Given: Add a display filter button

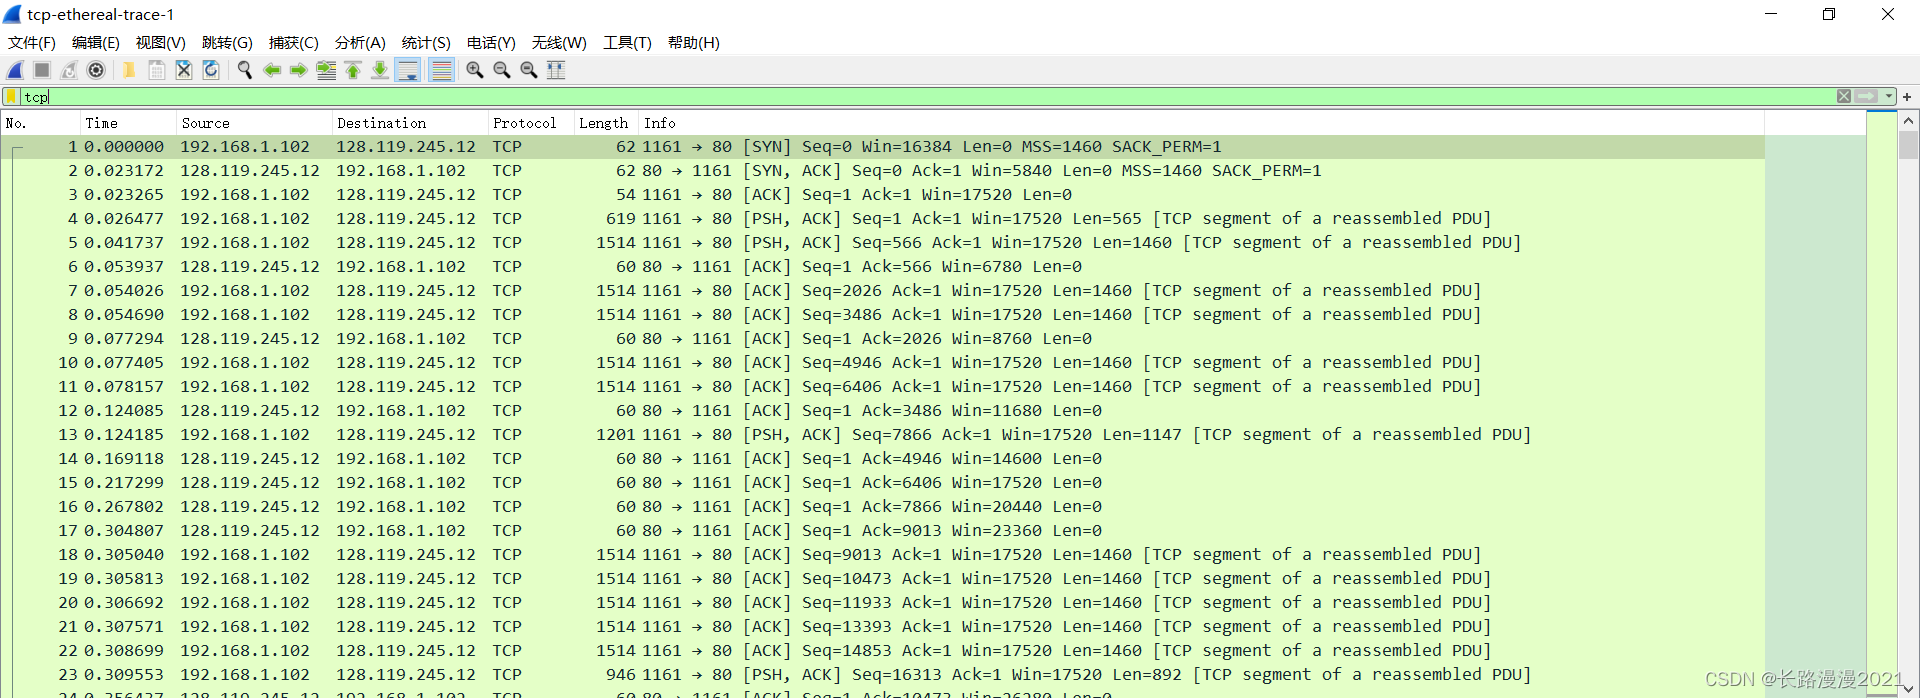Looking at the screenshot, I should 1907,97.
